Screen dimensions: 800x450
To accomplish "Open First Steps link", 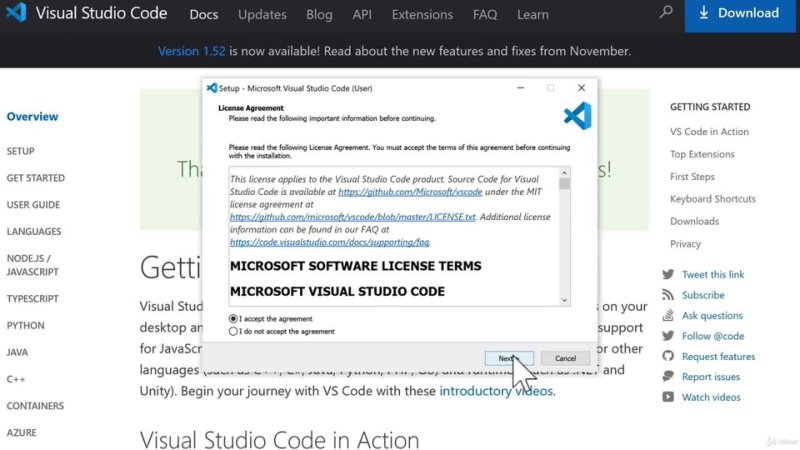I will (692, 177).
